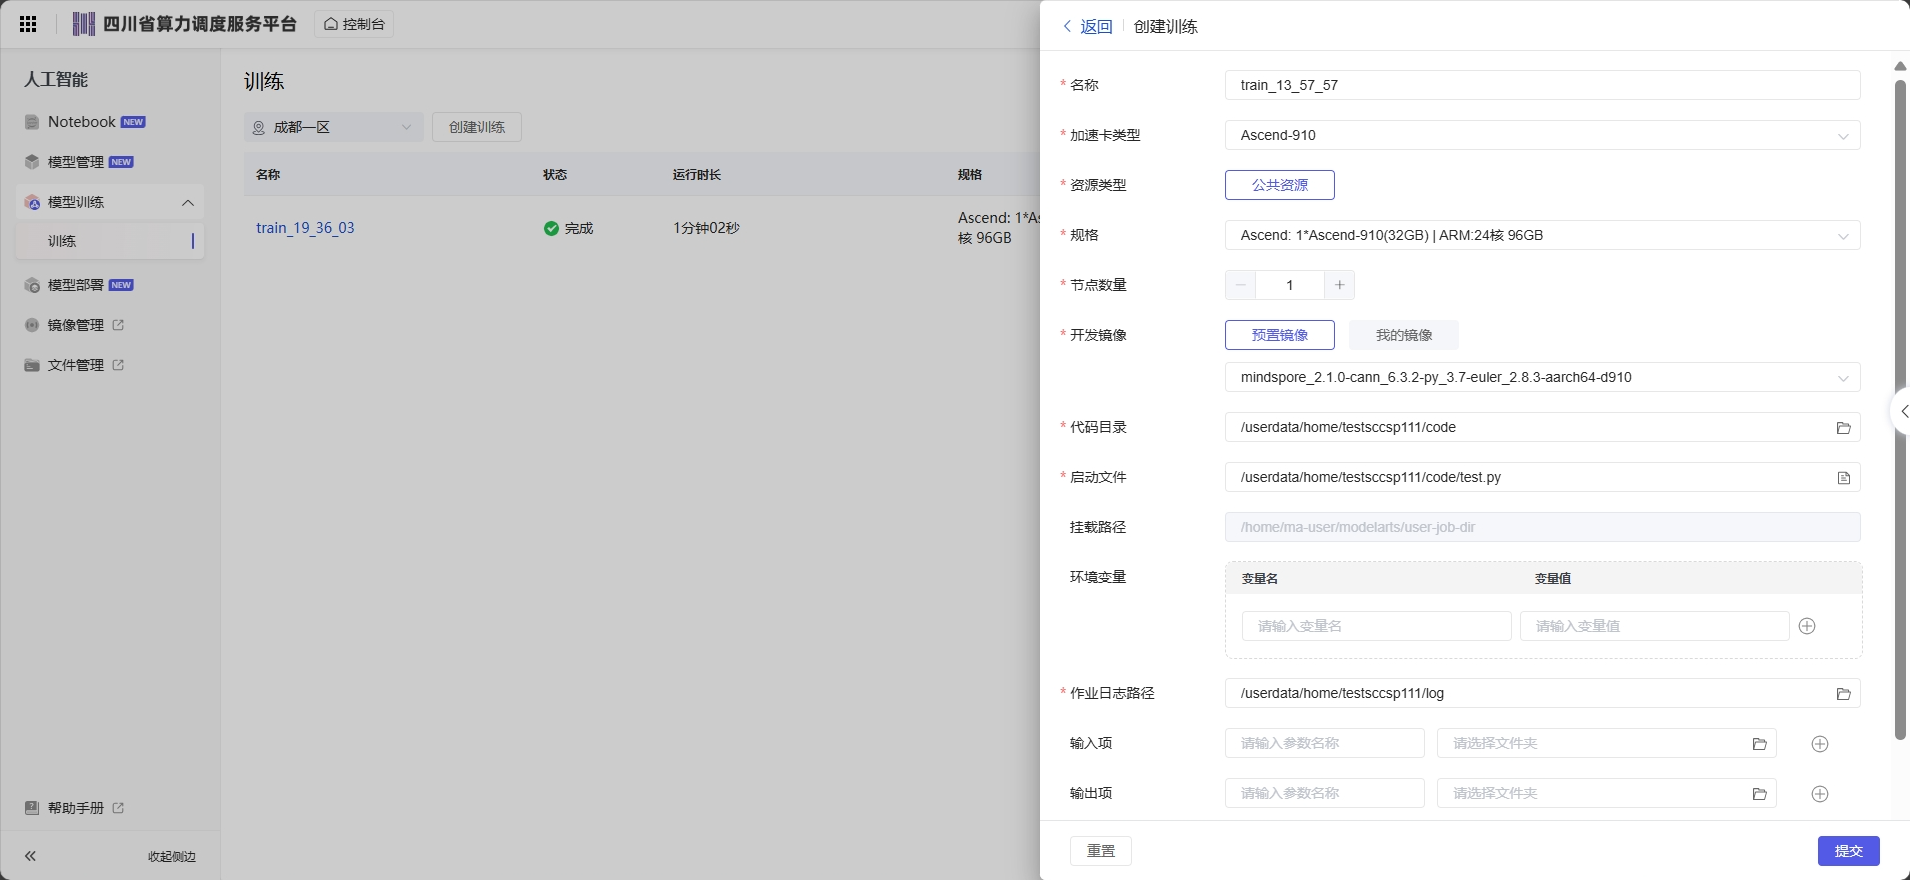This screenshot has height=880, width=1910.
Task: Click the back chevron icon beside 返回
Action: tap(1067, 27)
